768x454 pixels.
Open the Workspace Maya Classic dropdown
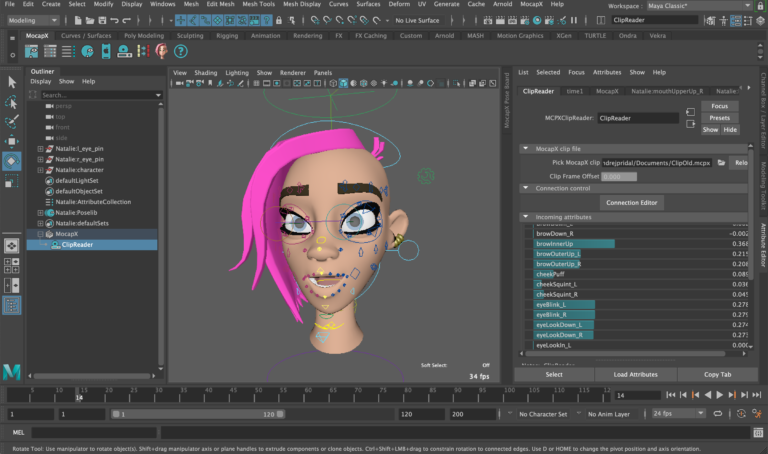[x=699, y=6]
